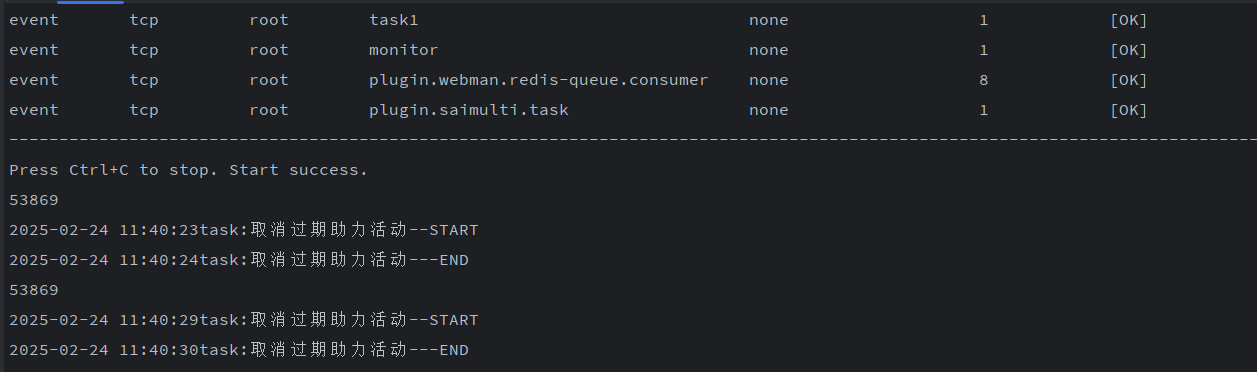Click the [OK] status in task1 row

pos(1128,20)
